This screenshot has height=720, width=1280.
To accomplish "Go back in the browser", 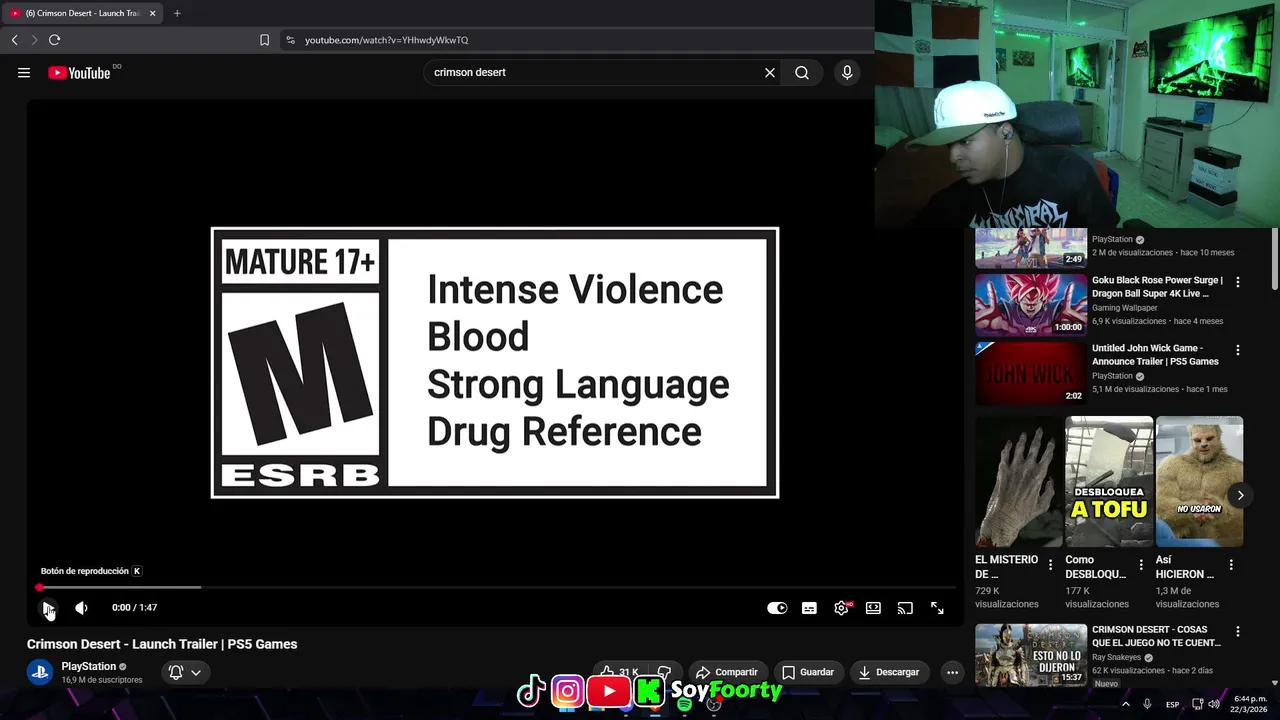I will click(x=14, y=40).
